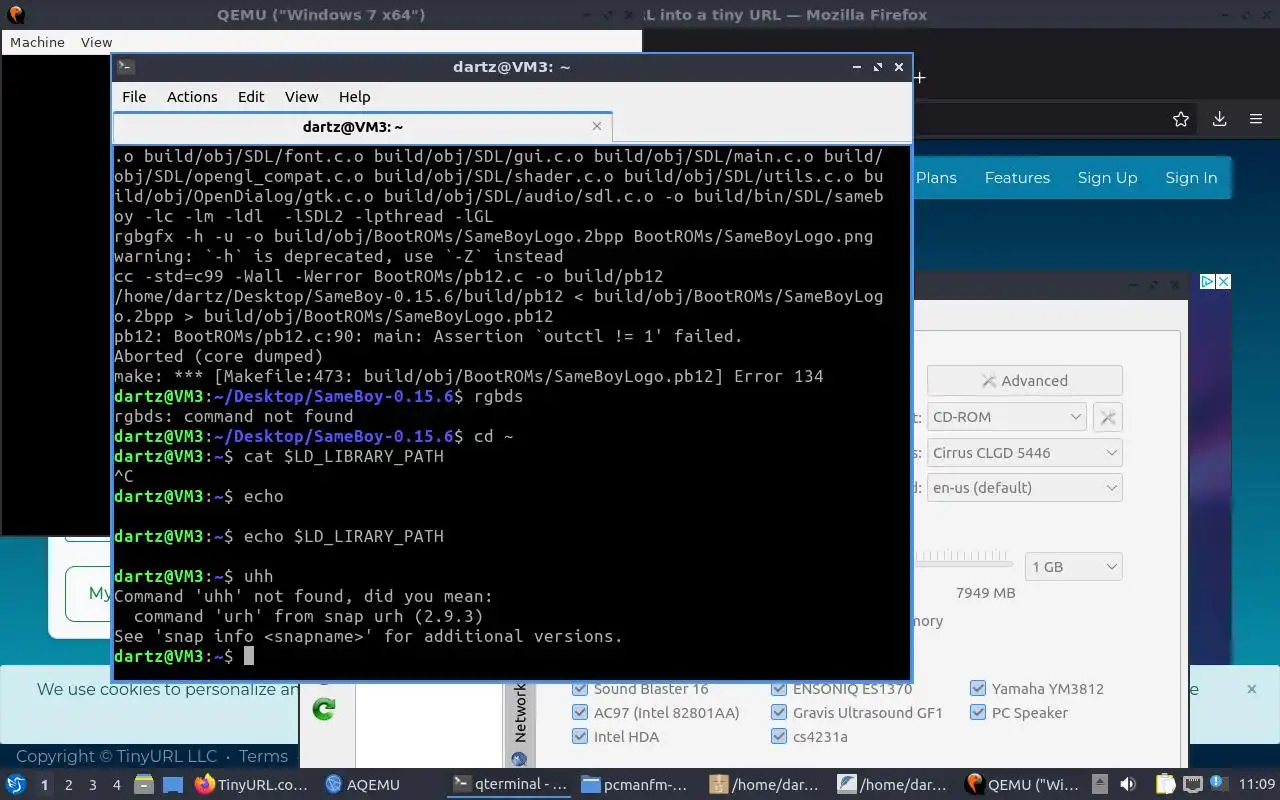Toggle cs4231a checkbox

pyautogui.click(x=779, y=737)
